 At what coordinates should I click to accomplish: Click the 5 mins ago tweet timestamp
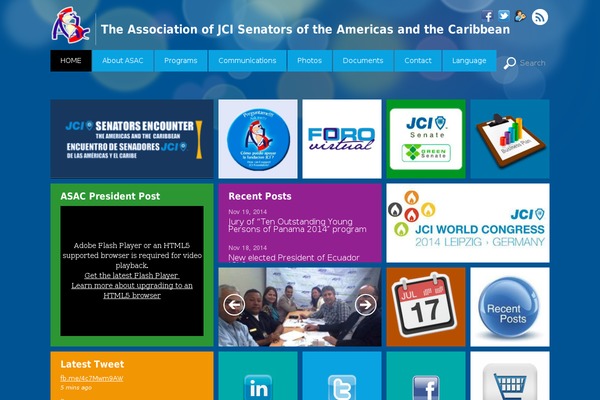click(76, 387)
